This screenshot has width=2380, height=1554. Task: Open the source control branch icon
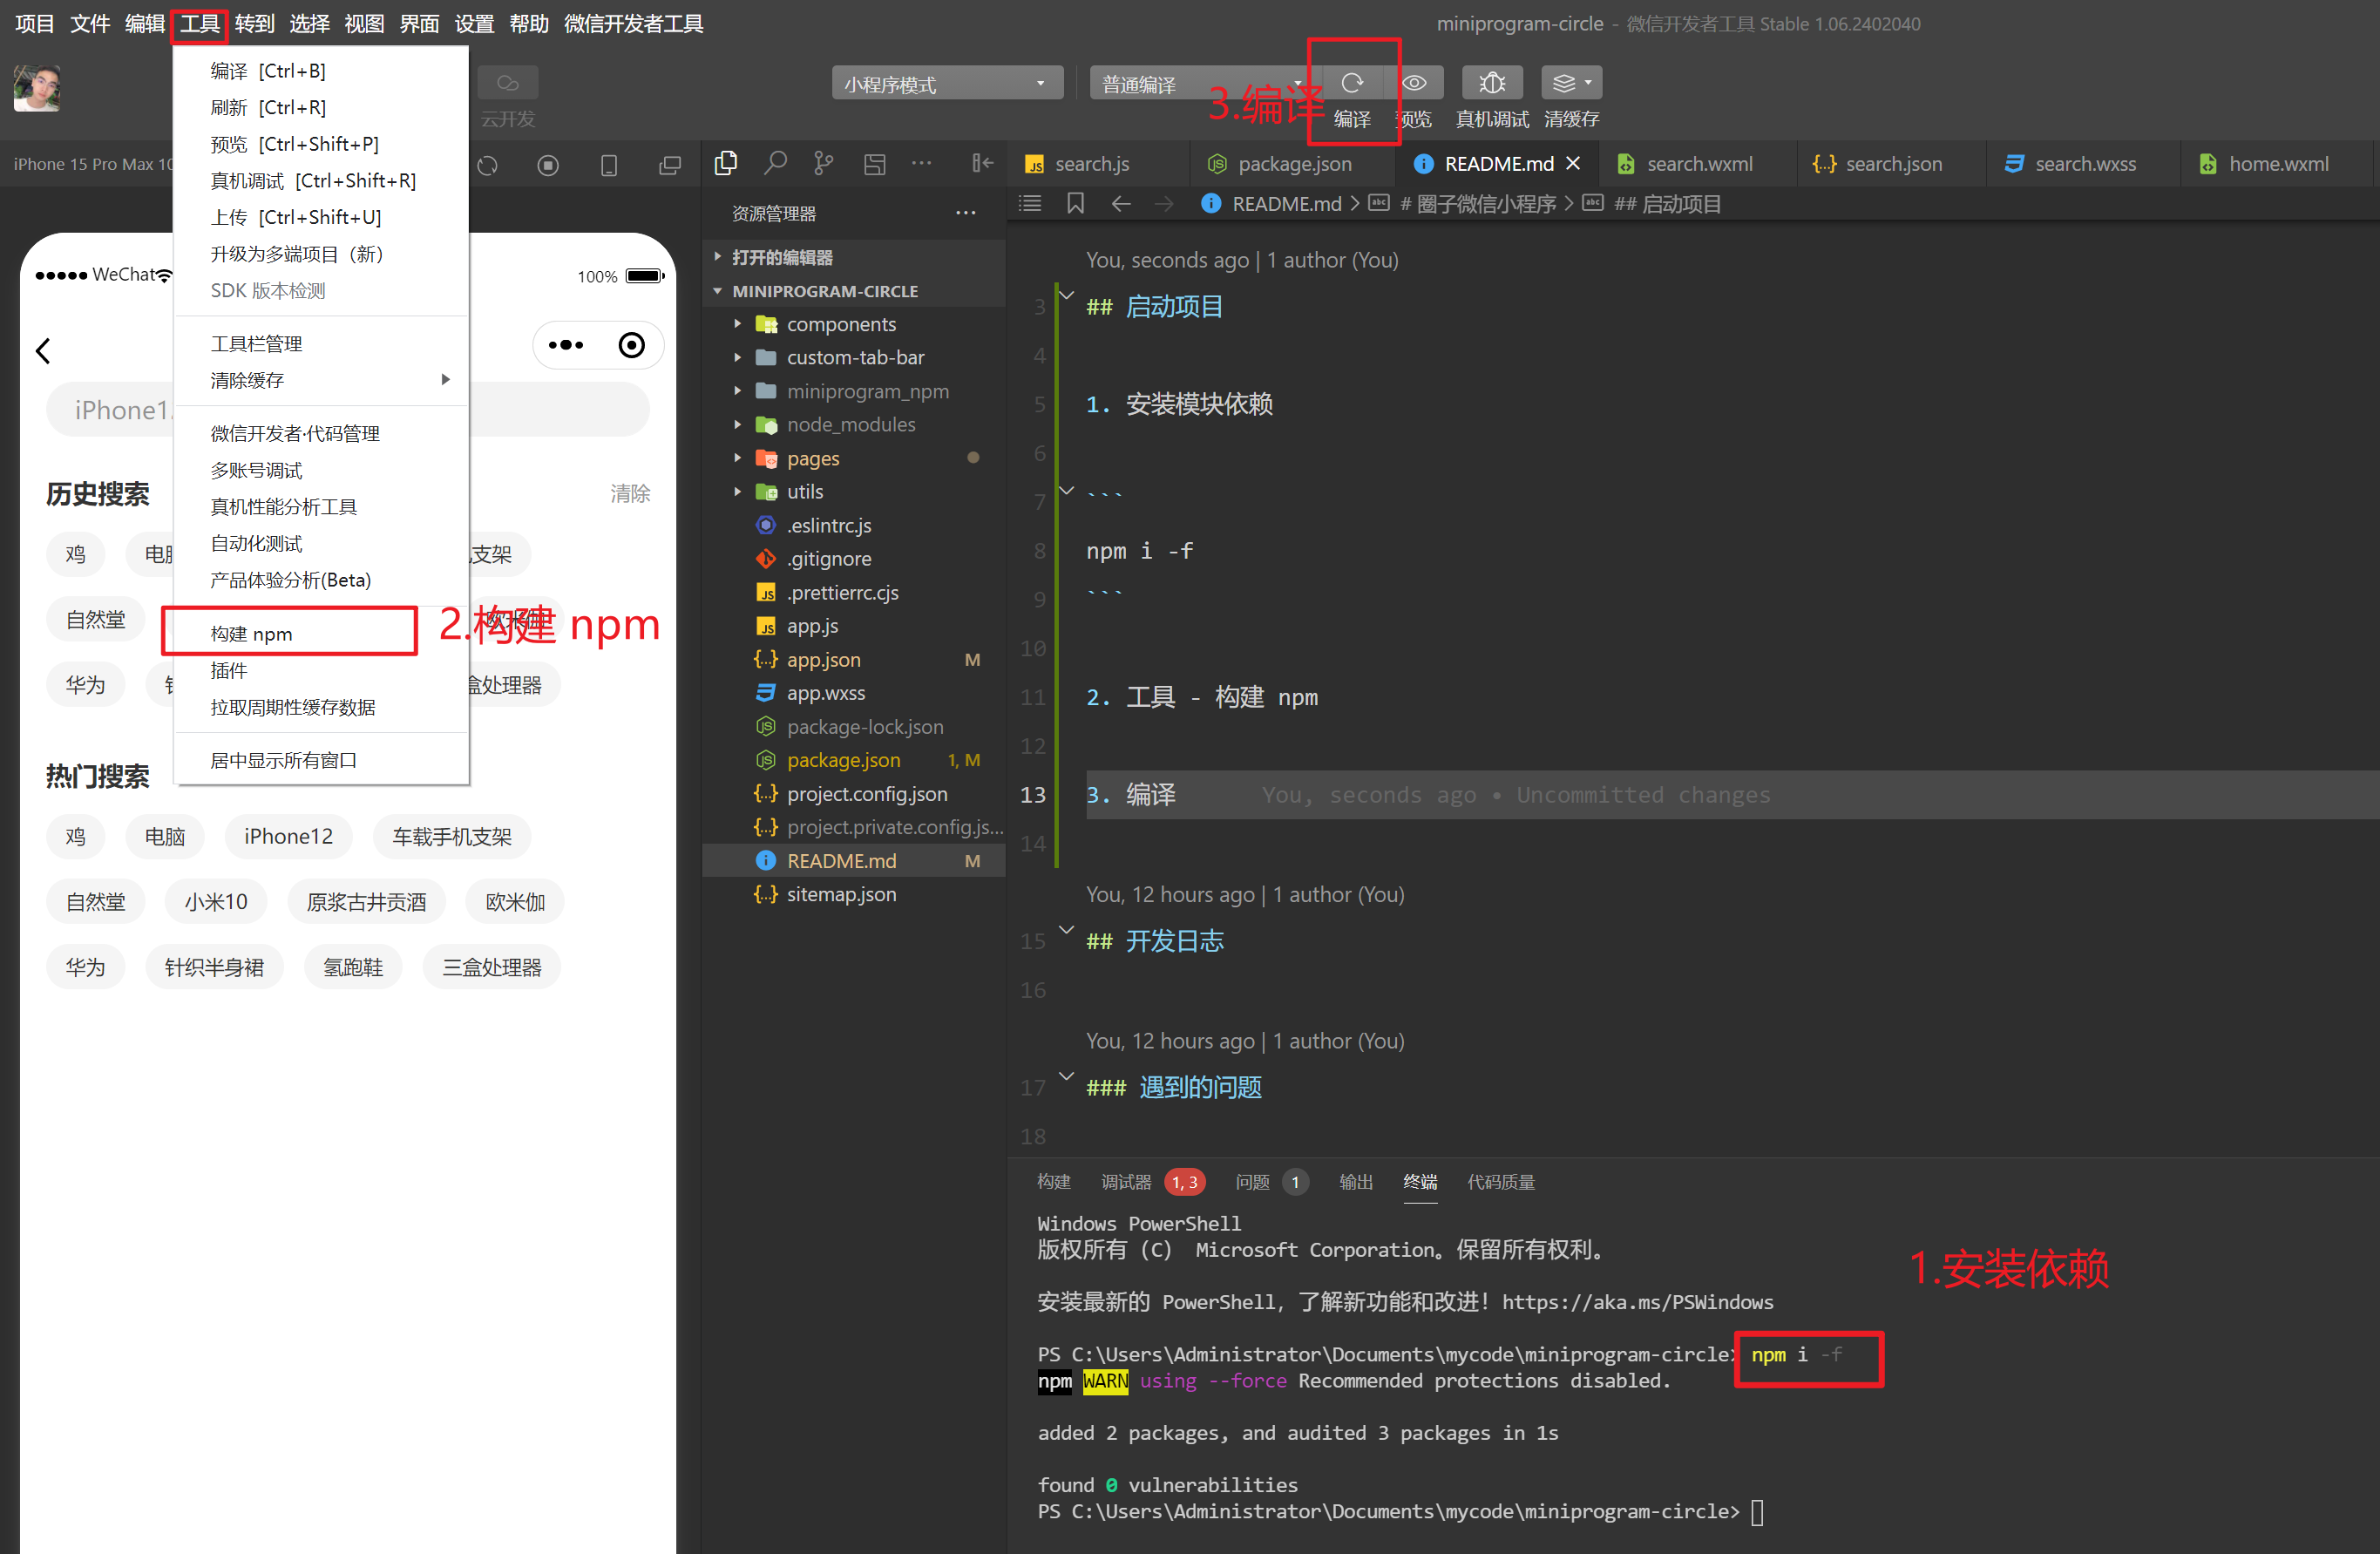point(824,163)
